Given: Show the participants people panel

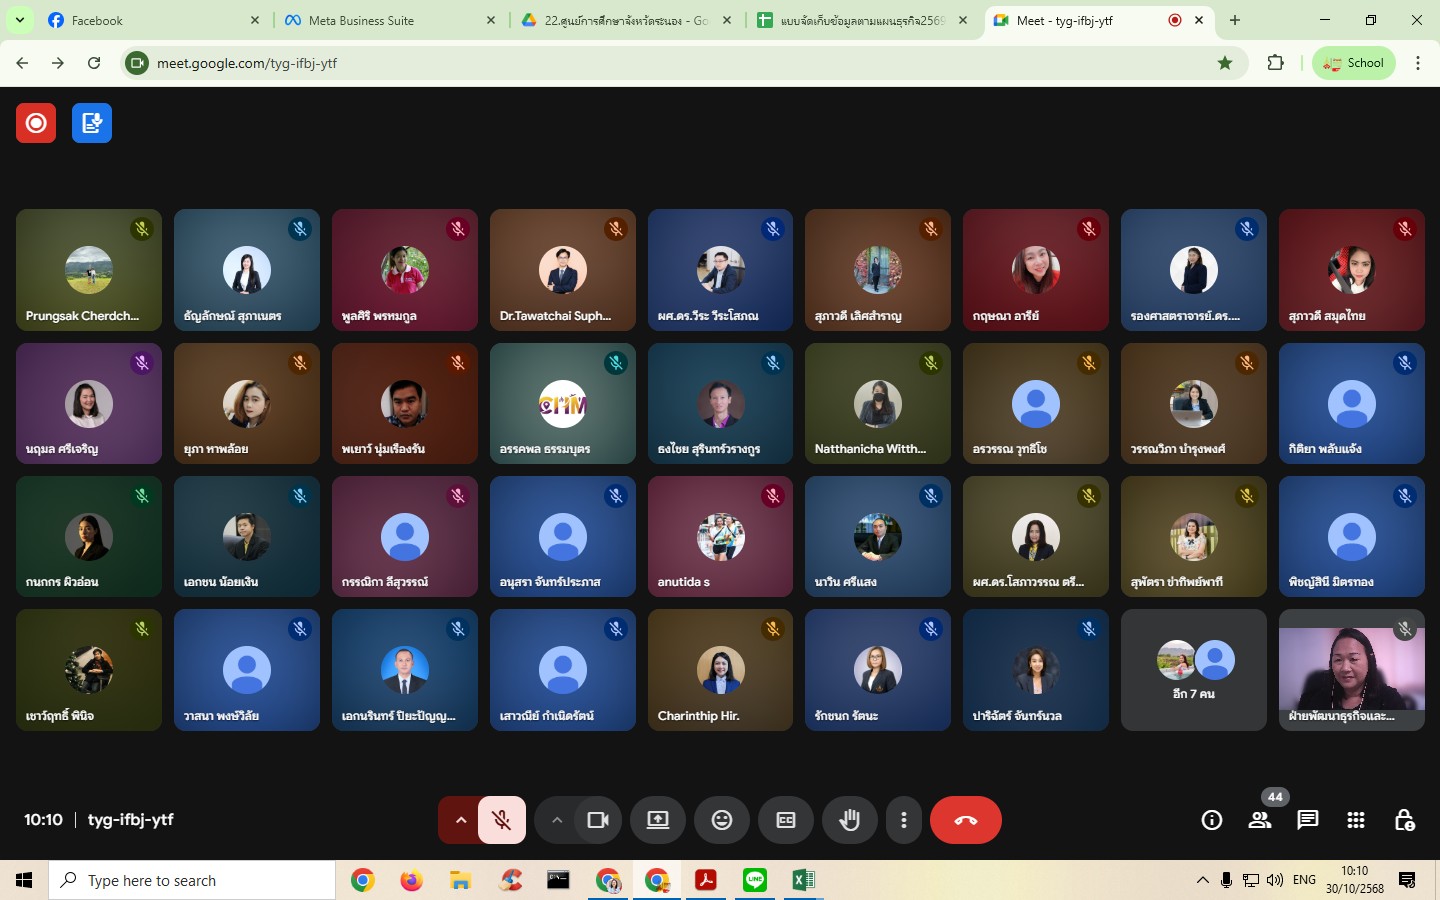Looking at the screenshot, I should pos(1259,821).
